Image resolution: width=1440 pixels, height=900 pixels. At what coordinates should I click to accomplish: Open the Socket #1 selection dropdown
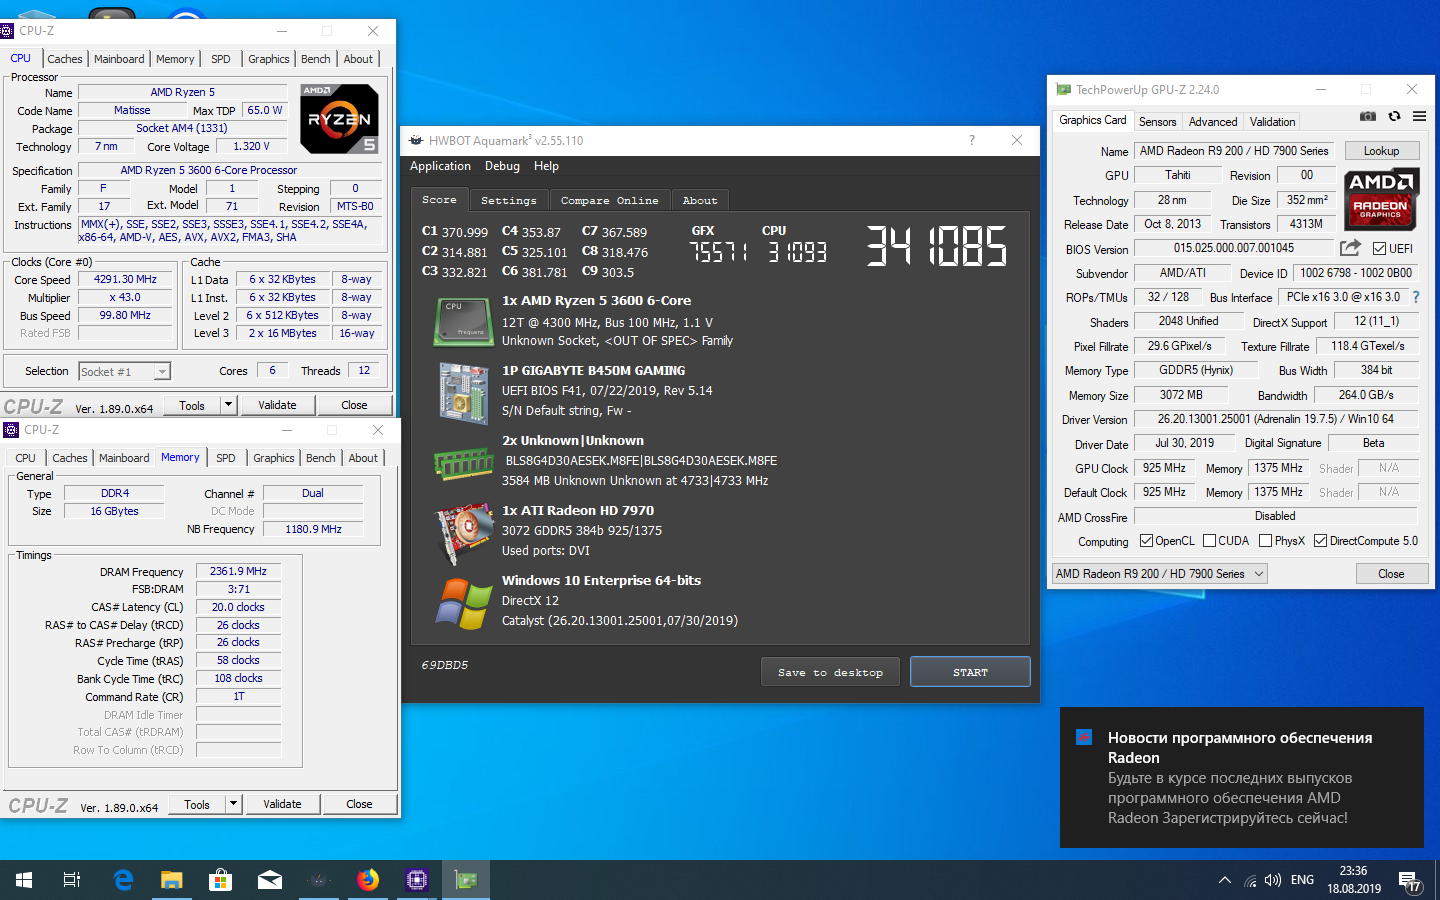pos(125,371)
